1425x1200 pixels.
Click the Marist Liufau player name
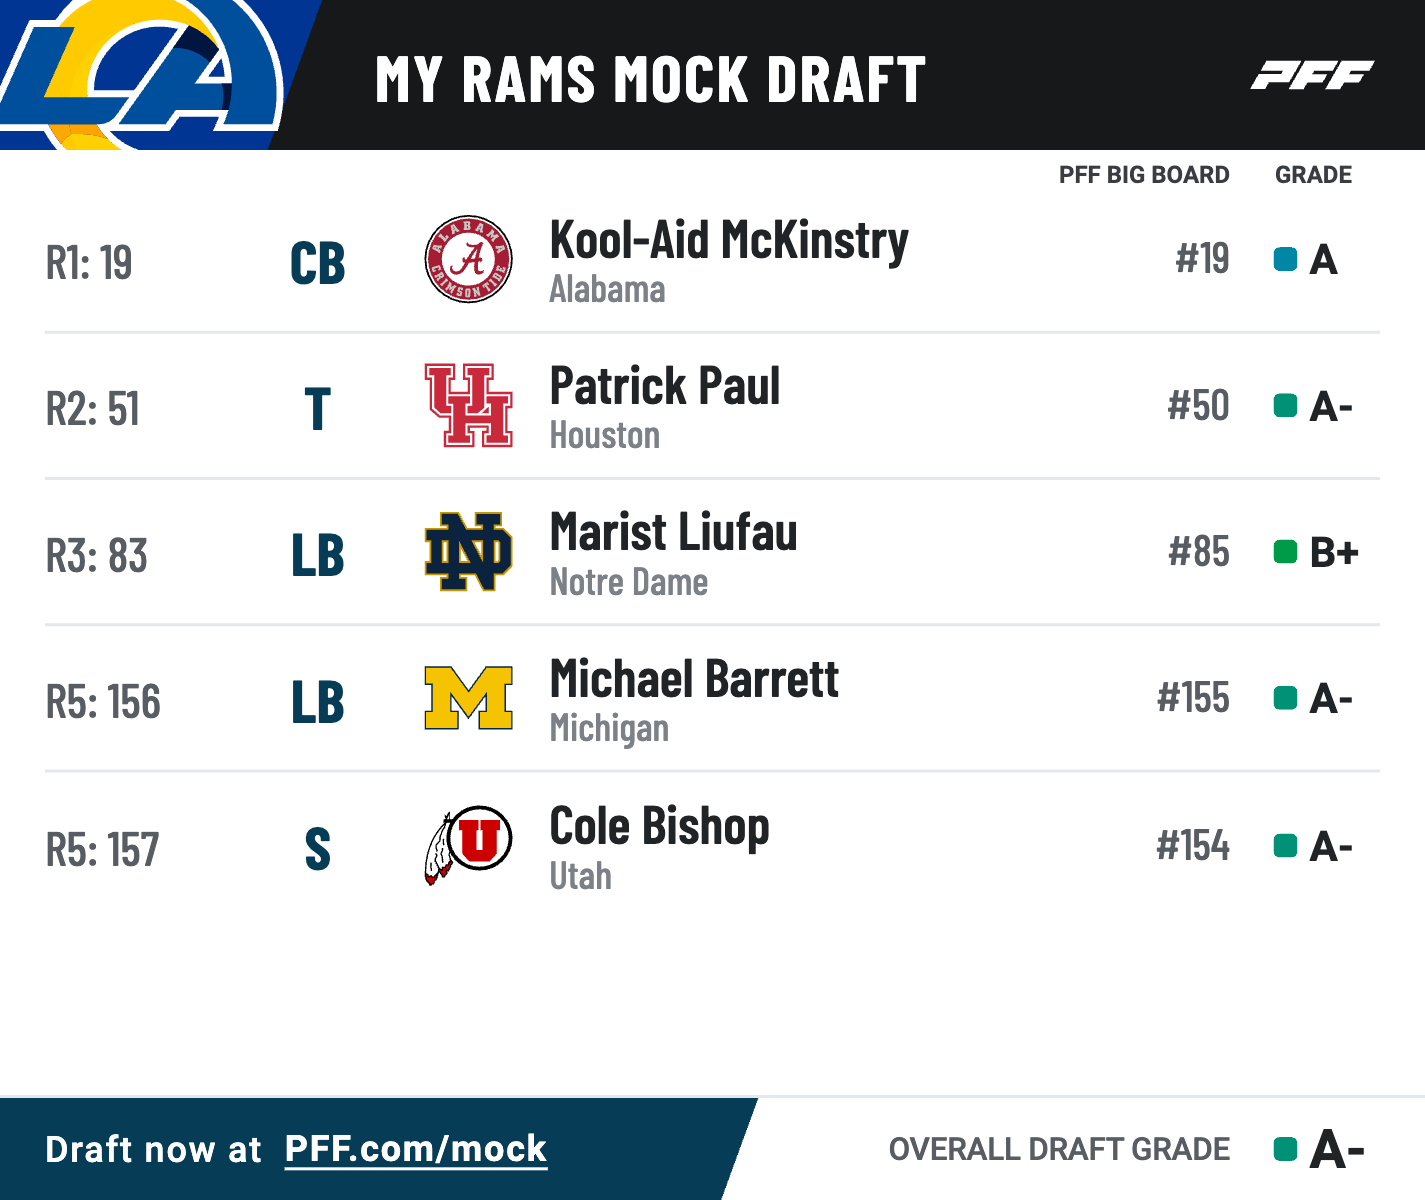674,533
